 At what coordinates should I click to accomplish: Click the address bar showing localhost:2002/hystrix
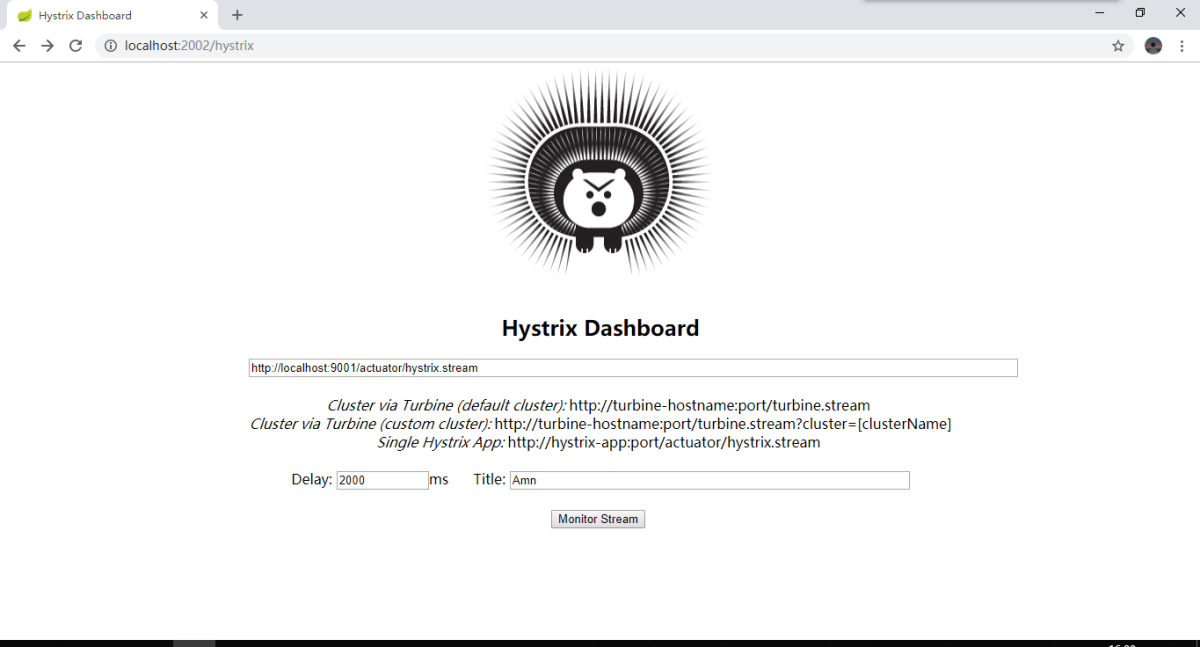coord(615,46)
